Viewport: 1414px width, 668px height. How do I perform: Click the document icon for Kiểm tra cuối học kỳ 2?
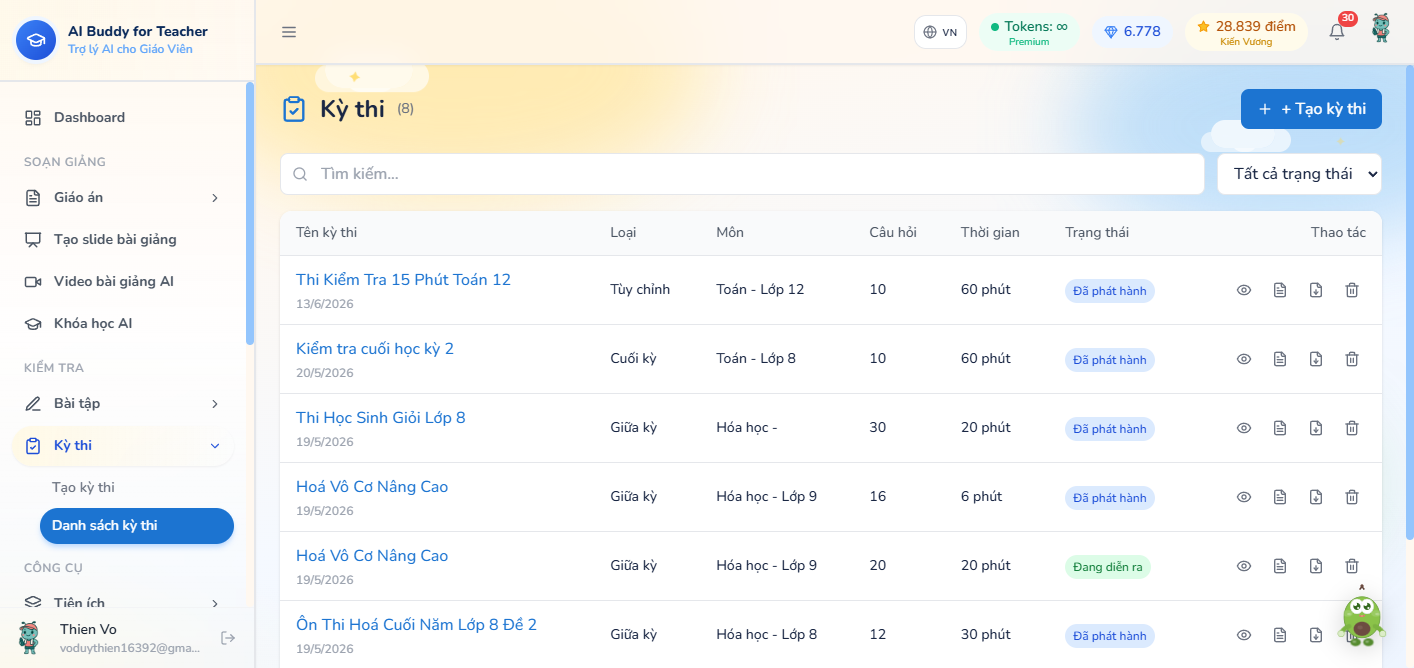tap(1280, 359)
